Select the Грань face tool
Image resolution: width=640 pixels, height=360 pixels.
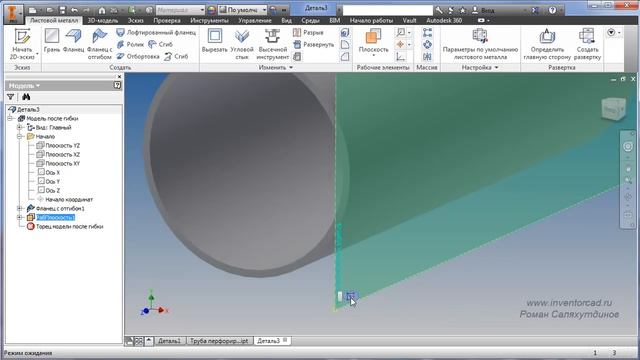[x=52, y=40]
